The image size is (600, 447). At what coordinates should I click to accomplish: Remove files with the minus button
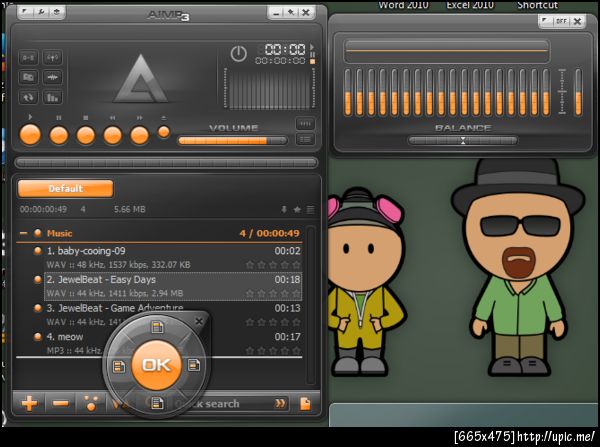click(60, 403)
